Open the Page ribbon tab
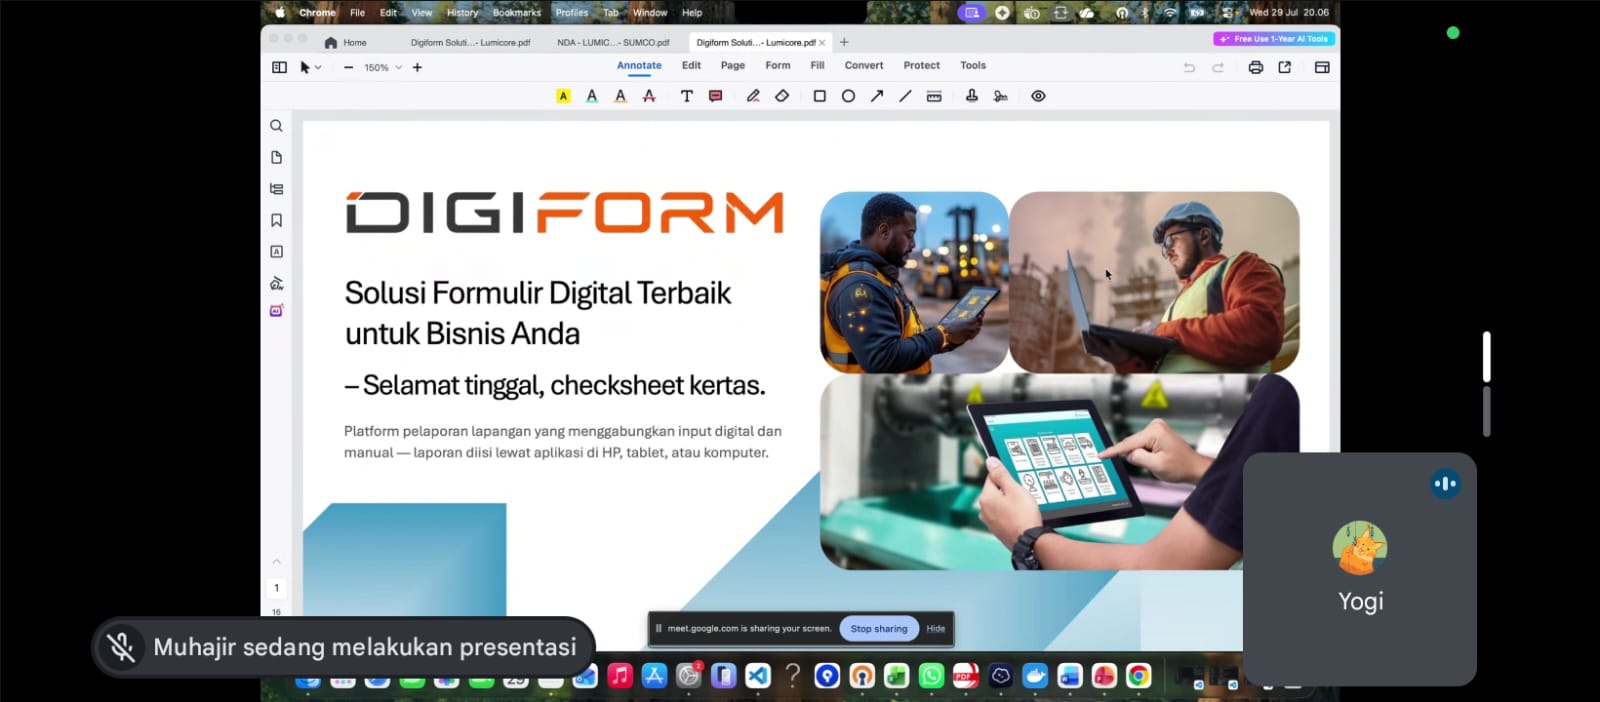This screenshot has height=702, width=1600. pyautogui.click(x=733, y=65)
